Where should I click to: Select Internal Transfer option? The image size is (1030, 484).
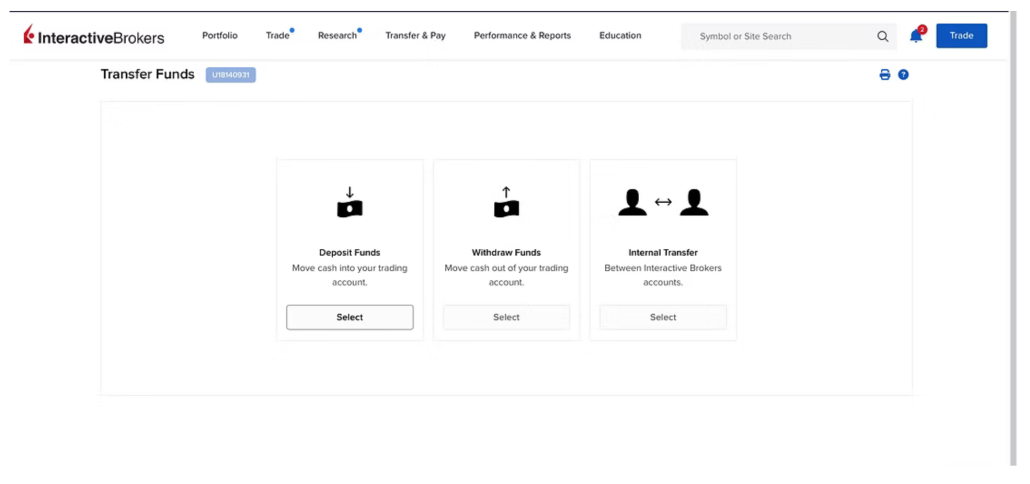663,317
